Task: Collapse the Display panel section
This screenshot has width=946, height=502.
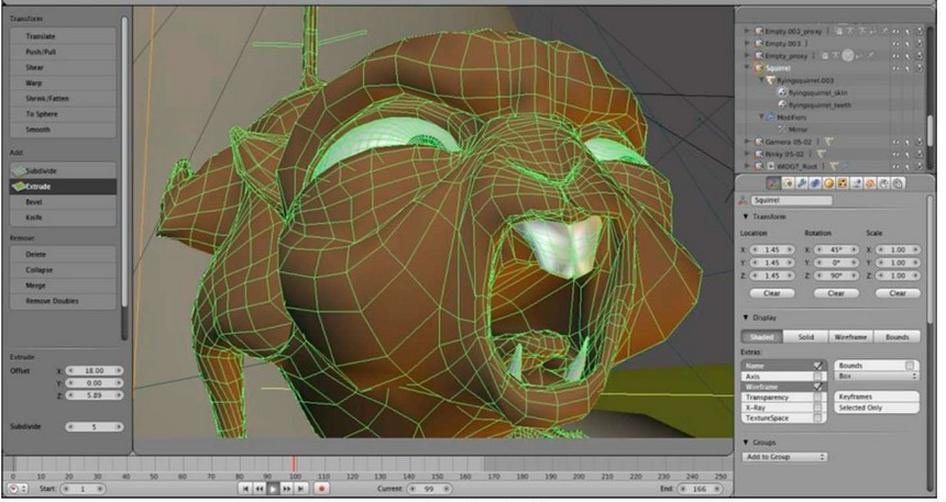Action: [746, 317]
